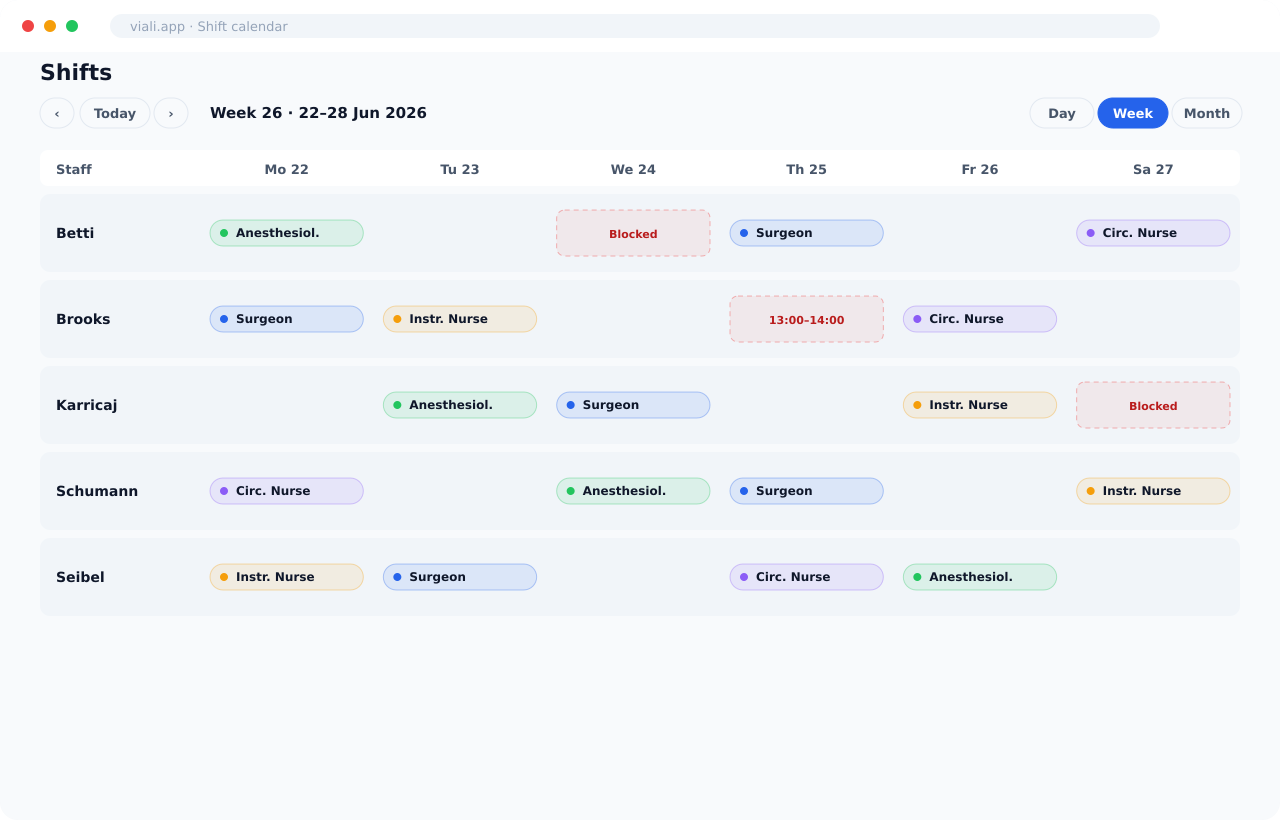1280x820 pixels.
Task: Select Brooks' 13:00–14:00 blocked slot
Action: click(x=807, y=319)
